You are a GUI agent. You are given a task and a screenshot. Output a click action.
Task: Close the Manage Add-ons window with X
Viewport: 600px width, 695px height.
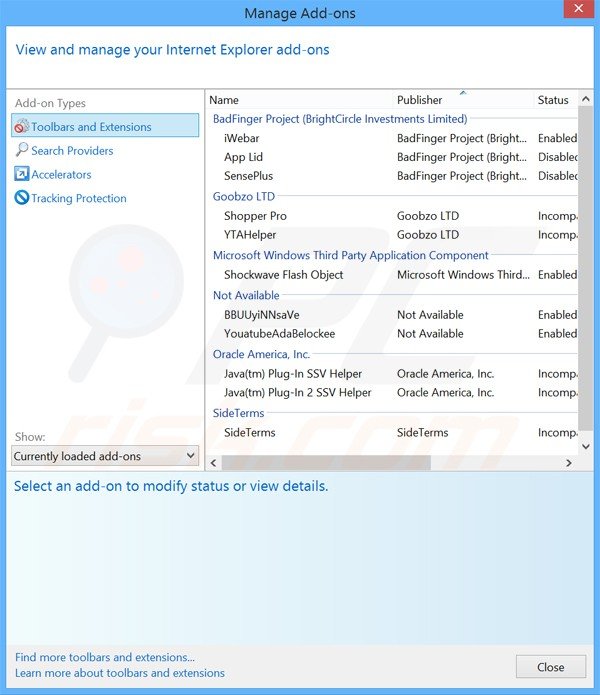(x=578, y=8)
